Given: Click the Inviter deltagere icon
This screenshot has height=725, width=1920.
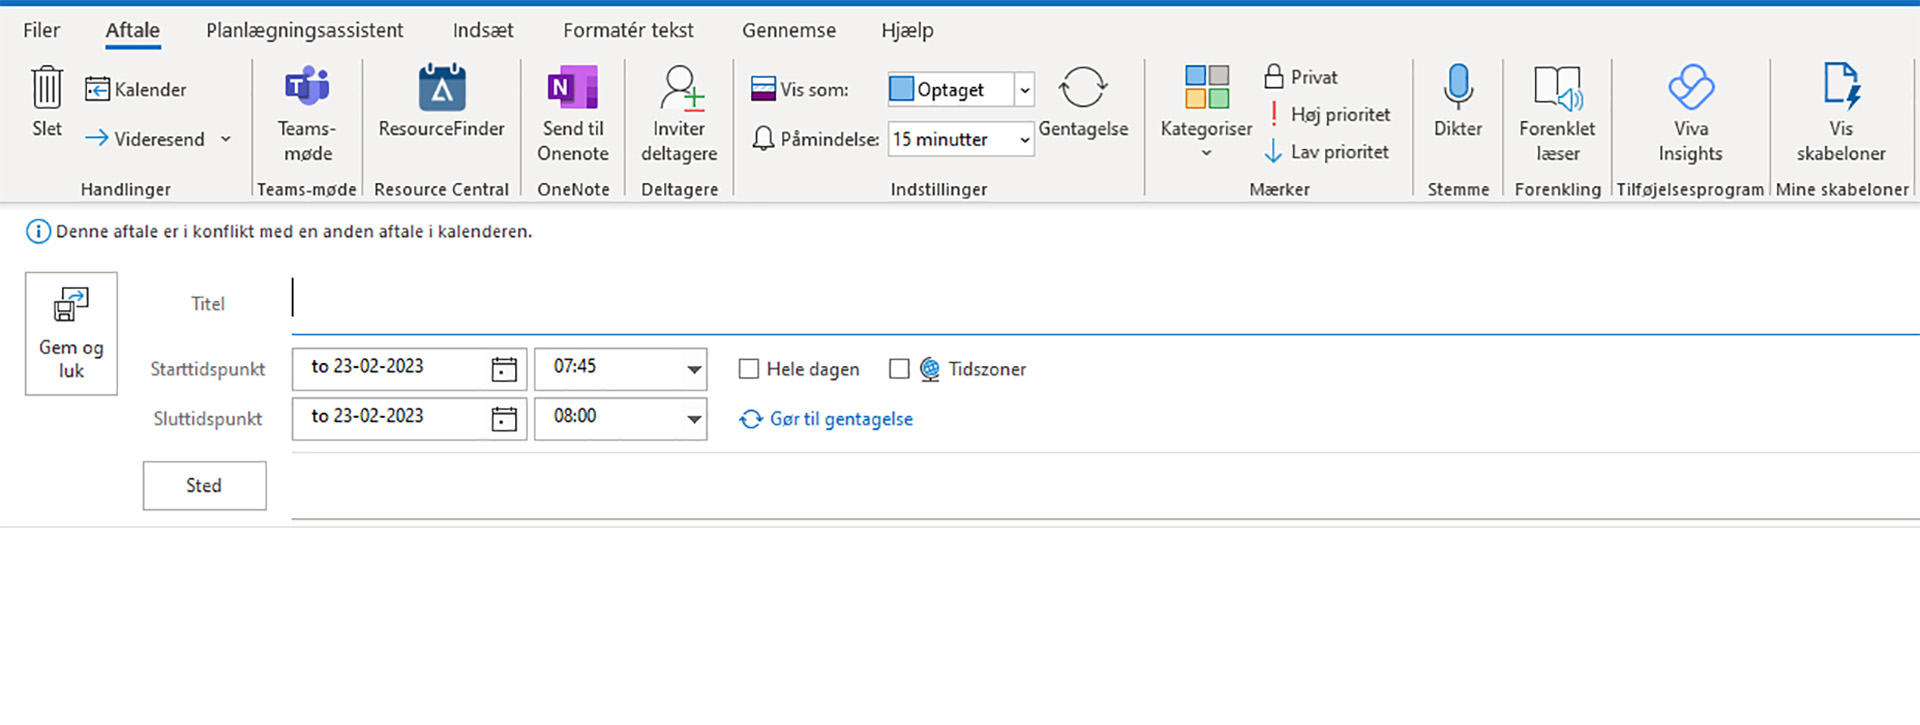Looking at the screenshot, I should coord(679,88).
